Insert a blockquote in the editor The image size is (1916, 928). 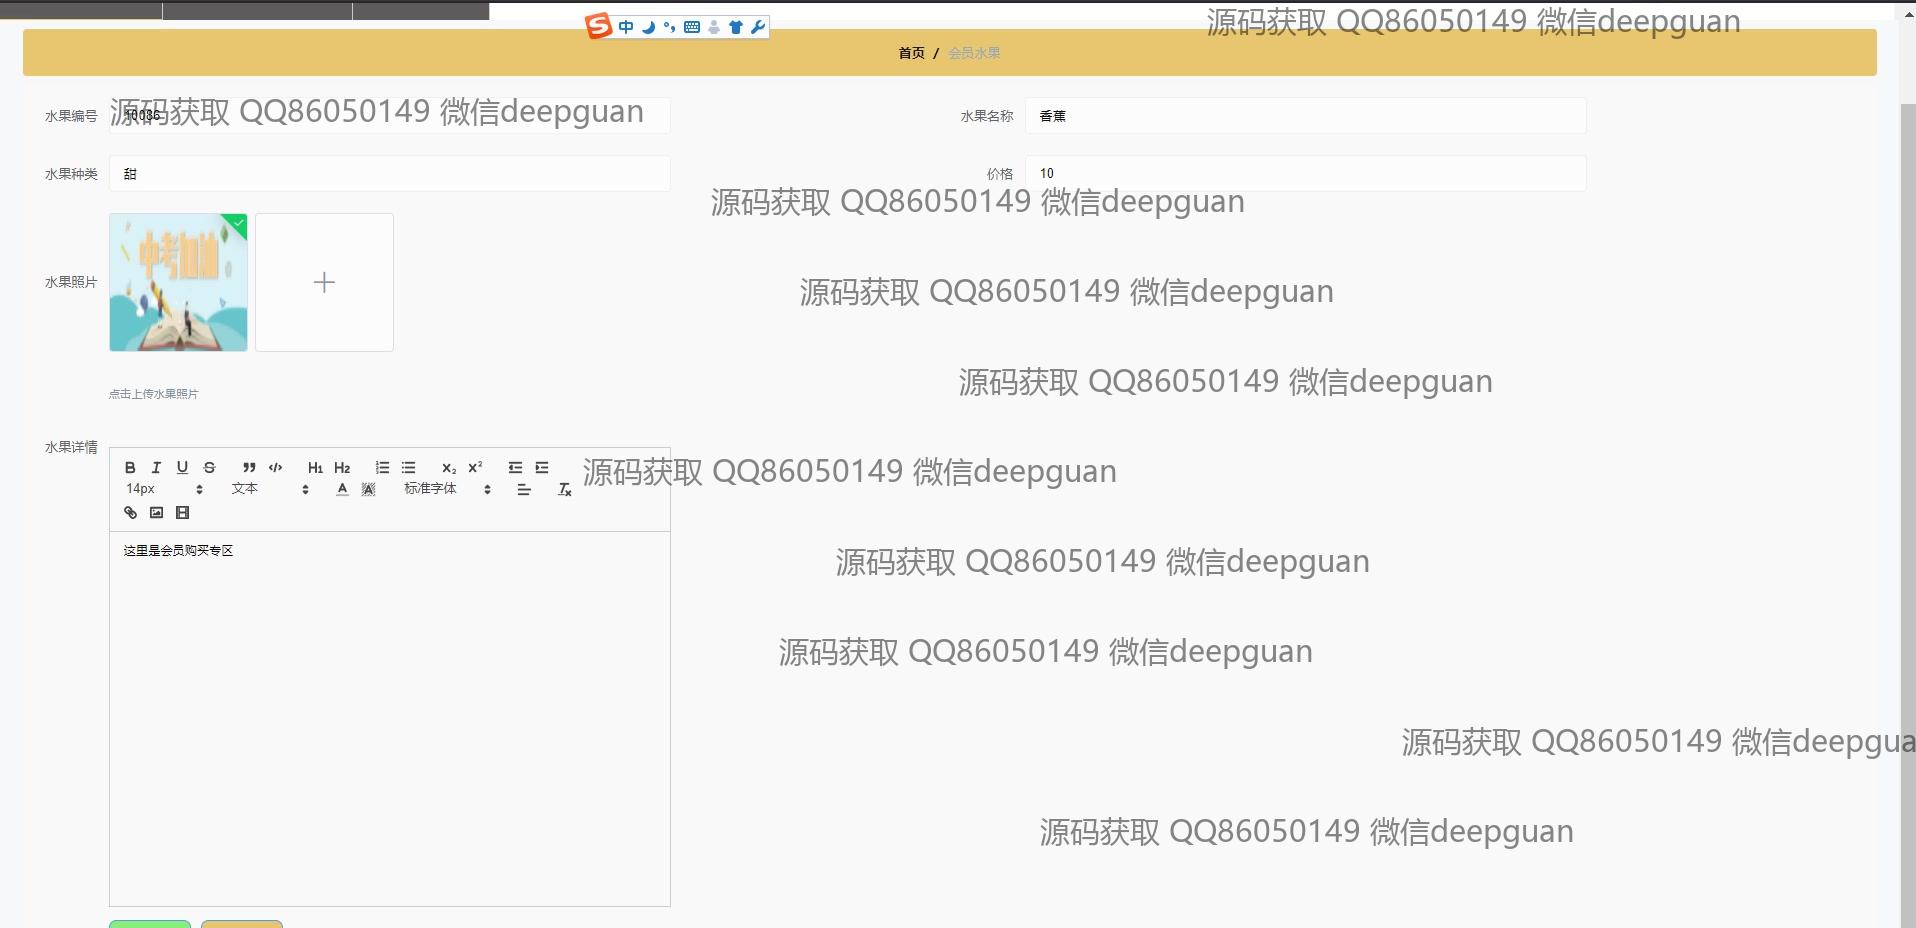pos(249,467)
